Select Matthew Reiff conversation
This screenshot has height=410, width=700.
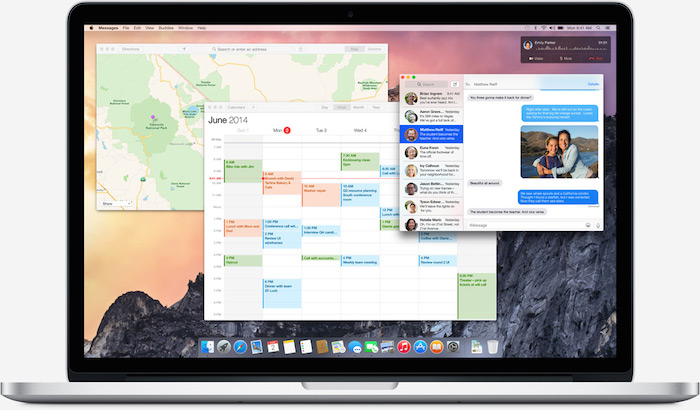coord(431,134)
